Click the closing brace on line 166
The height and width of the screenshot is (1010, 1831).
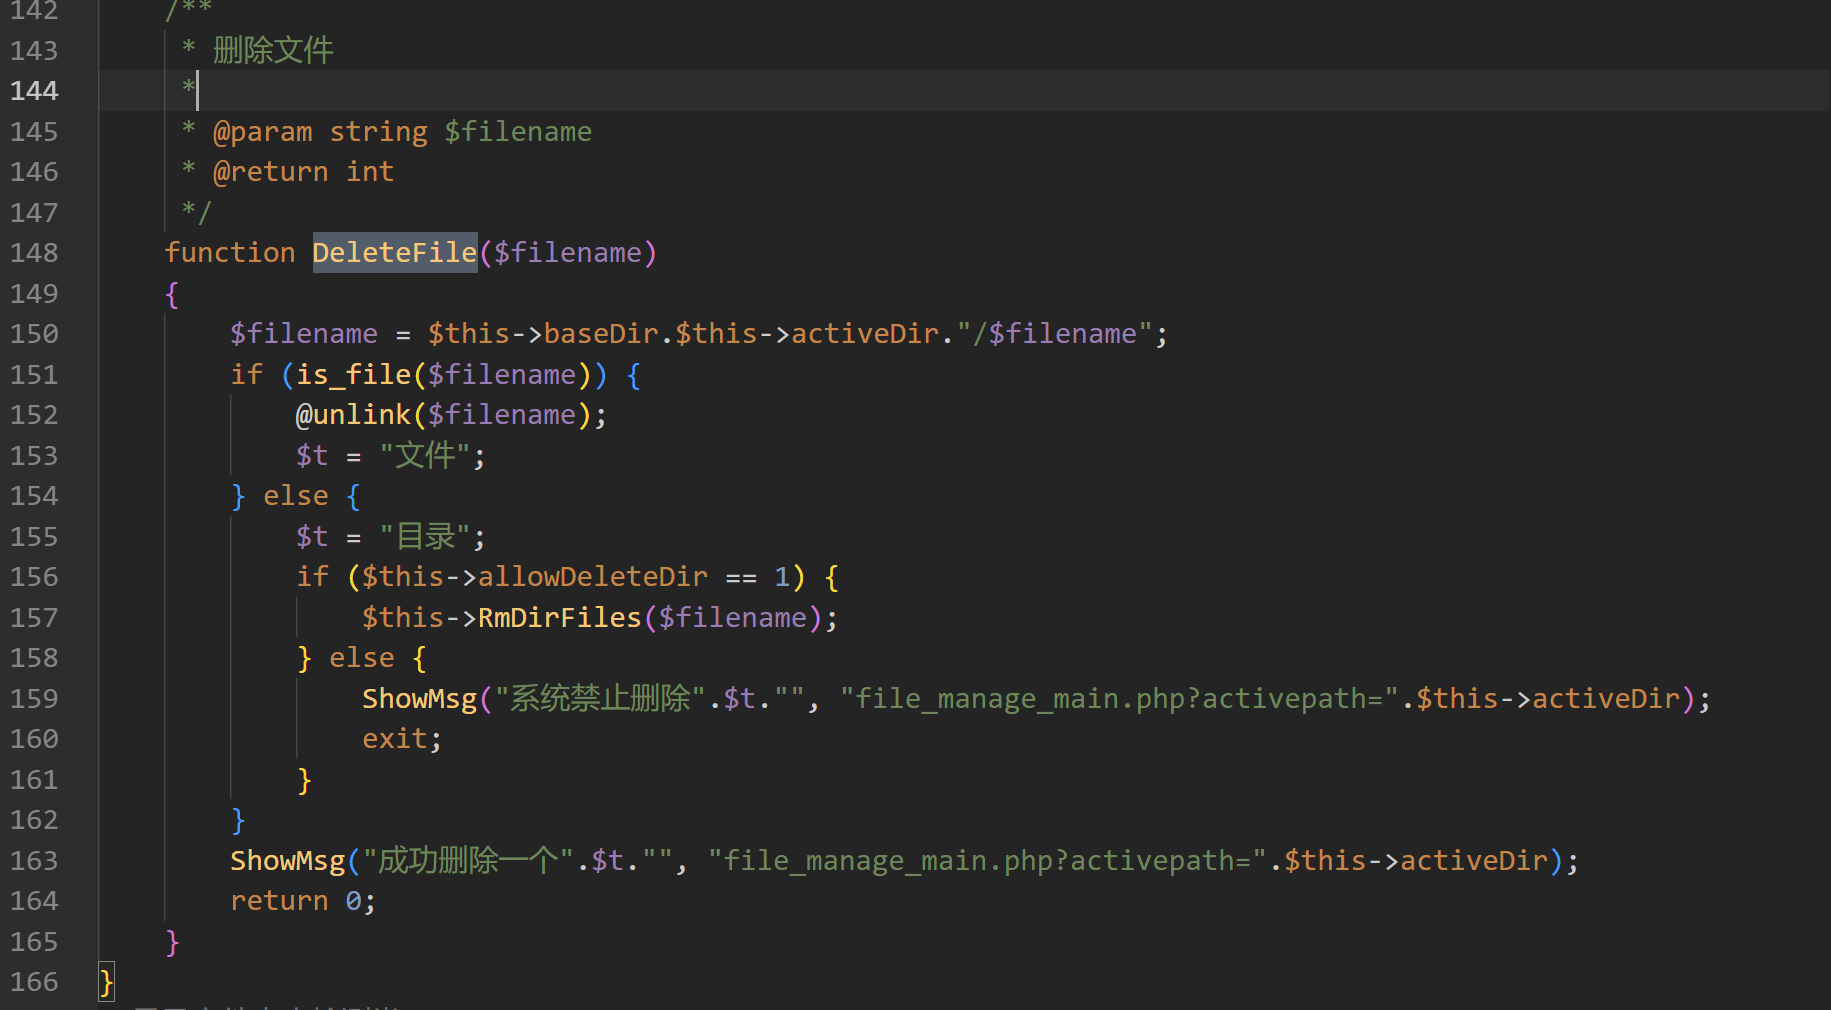point(106,983)
